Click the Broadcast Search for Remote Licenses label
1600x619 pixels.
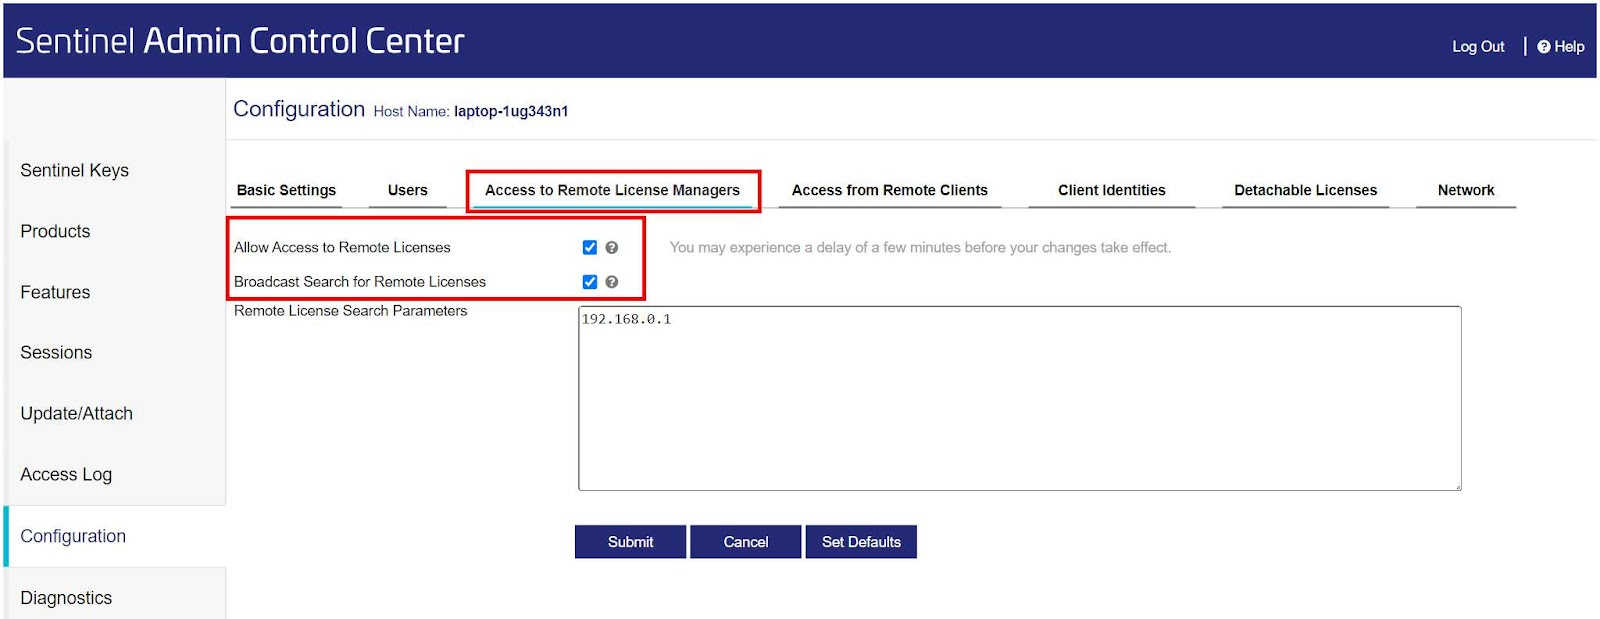coord(360,282)
